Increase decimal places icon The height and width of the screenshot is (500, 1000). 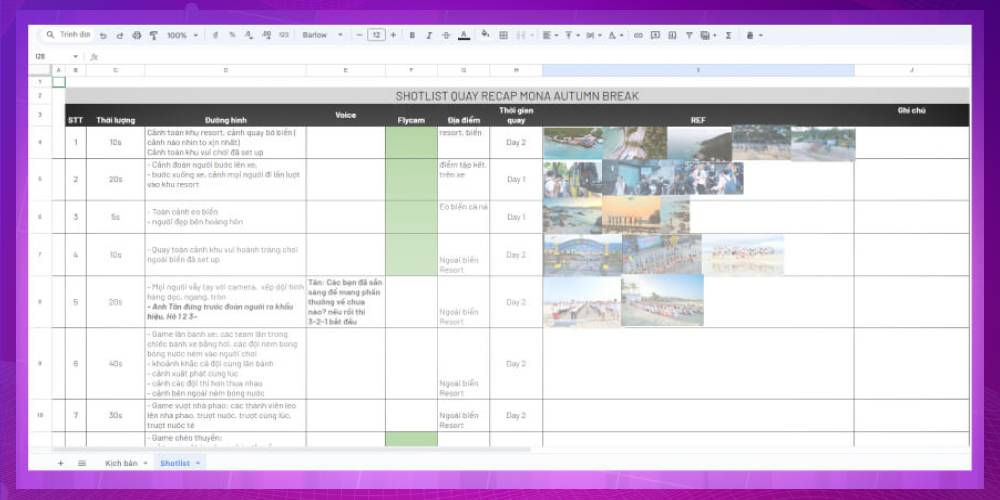(x=266, y=35)
